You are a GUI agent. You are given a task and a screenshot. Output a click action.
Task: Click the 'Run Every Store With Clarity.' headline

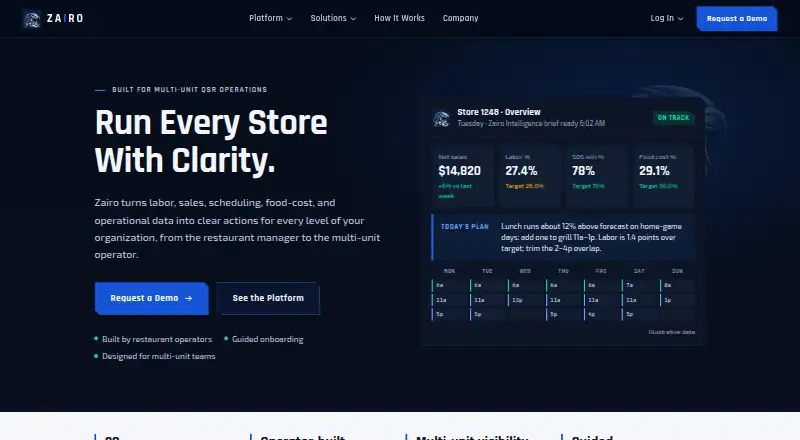tap(211, 141)
